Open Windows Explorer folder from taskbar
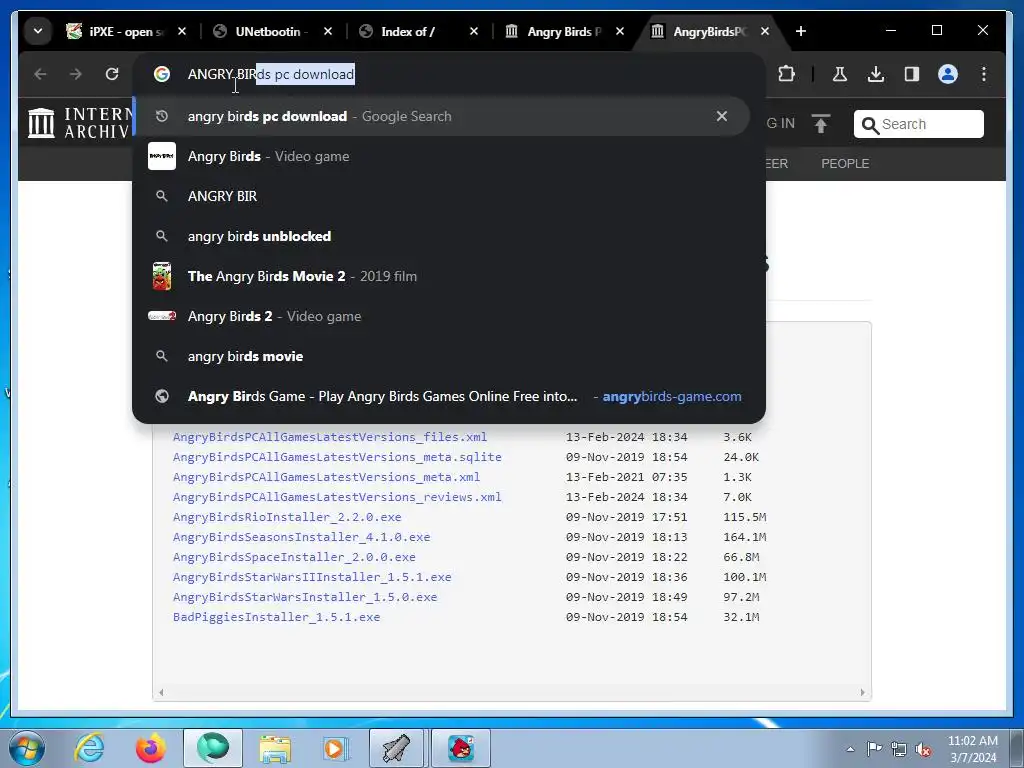This screenshot has height=768, width=1024. pos(275,748)
